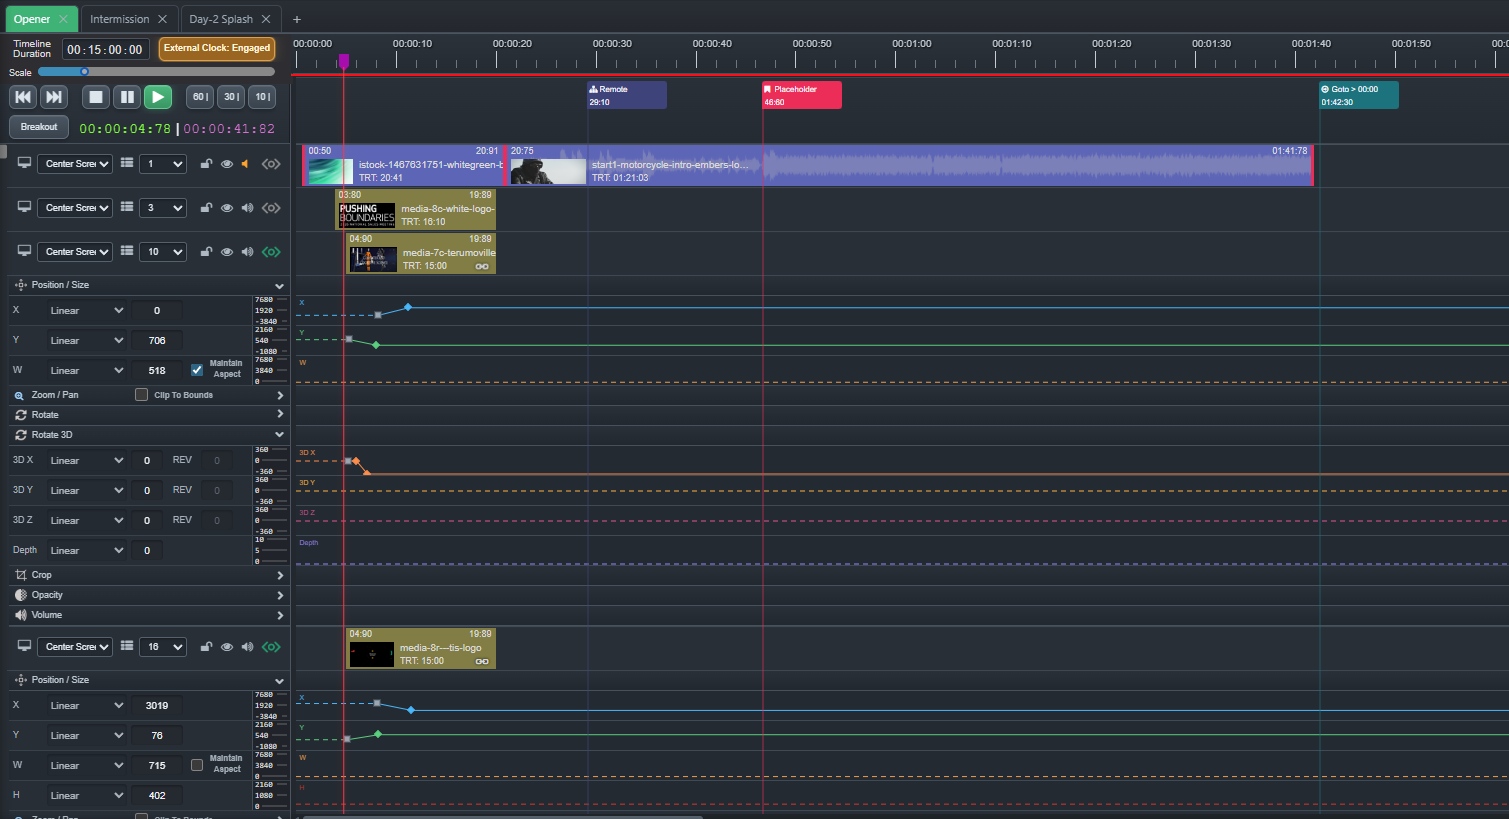Close the Intermission tab

[x=163, y=19]
